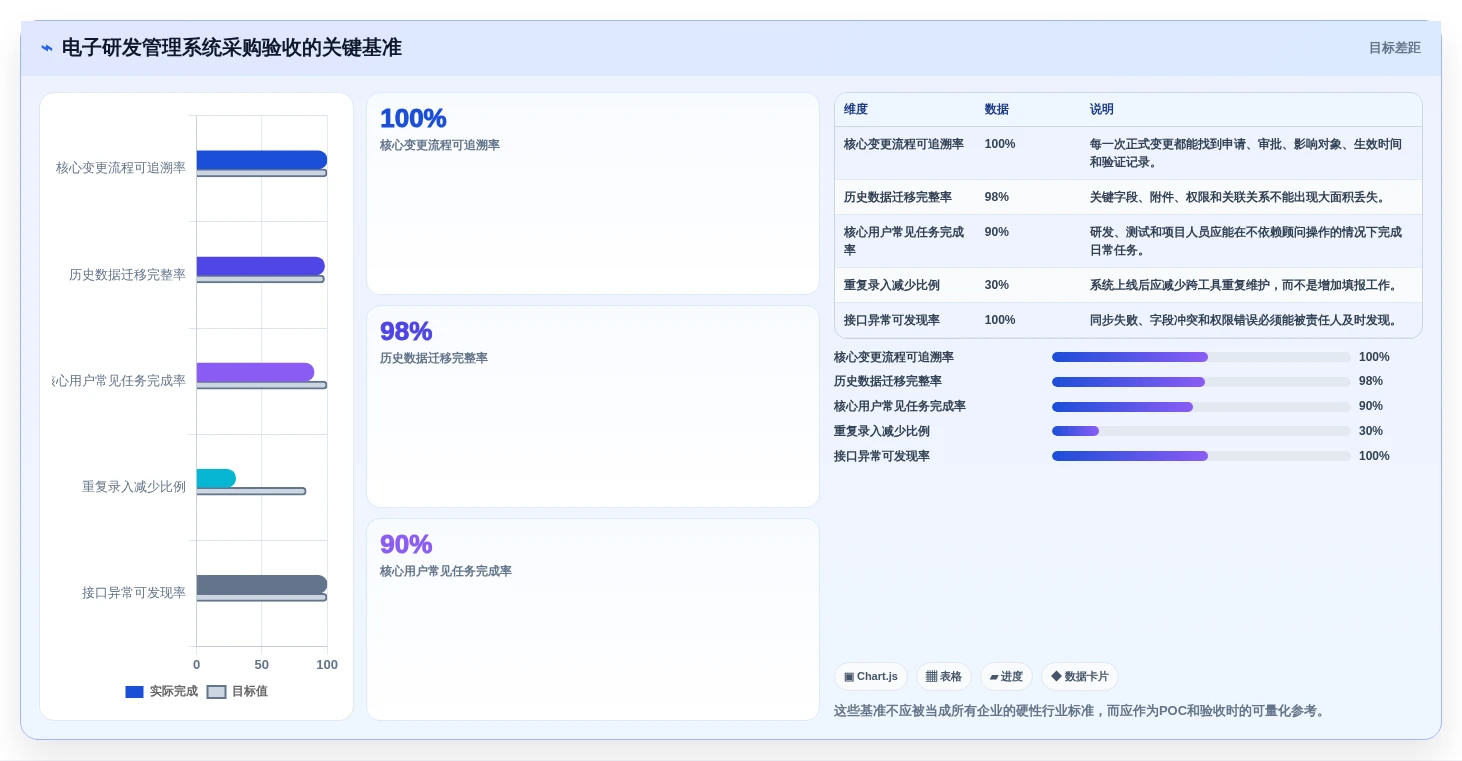Click table cell 核心用户常见任务完成率
Image resolution: width=1462 pixels, height=761 pixels.
pyautogui.click(x=904, y=241)
